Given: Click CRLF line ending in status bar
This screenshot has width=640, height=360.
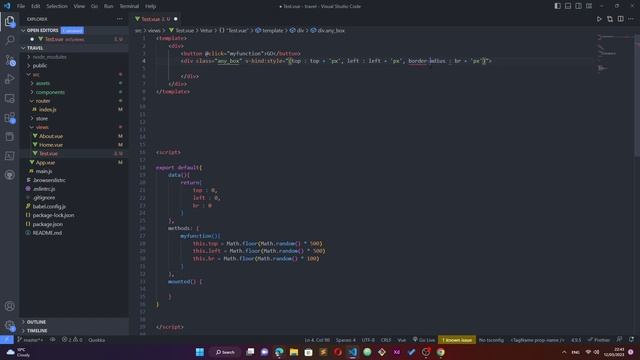Looking at the screenshot, I should click(x=386, y=340).
